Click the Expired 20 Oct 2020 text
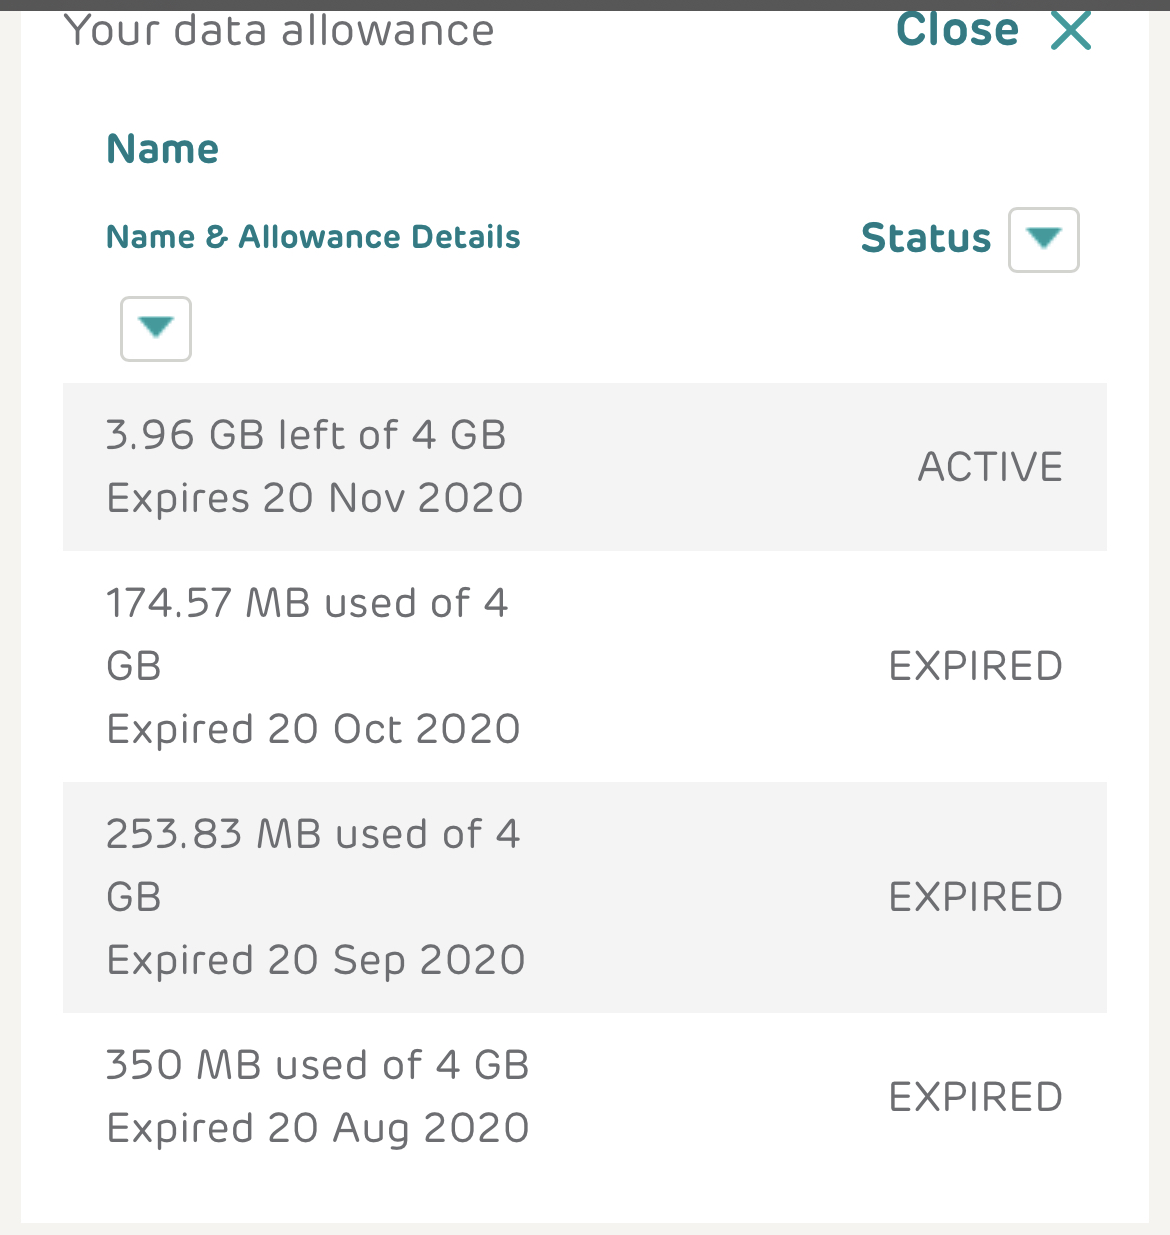 (x=313, y=729)
